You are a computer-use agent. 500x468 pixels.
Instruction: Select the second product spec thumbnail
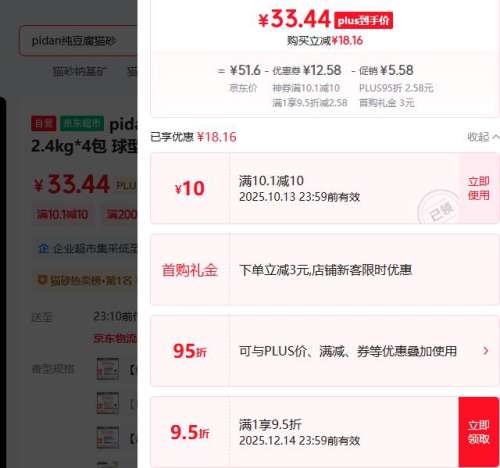(108, 403)
